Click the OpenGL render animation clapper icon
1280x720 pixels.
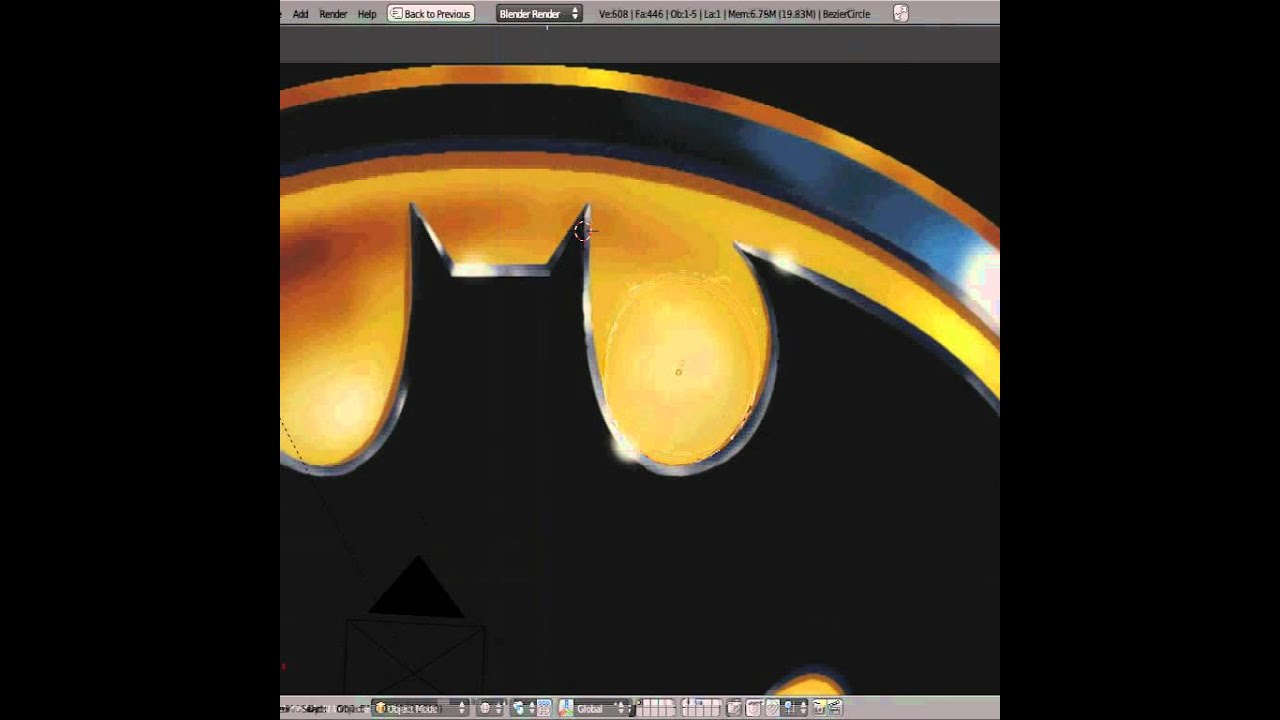(834, 708)
